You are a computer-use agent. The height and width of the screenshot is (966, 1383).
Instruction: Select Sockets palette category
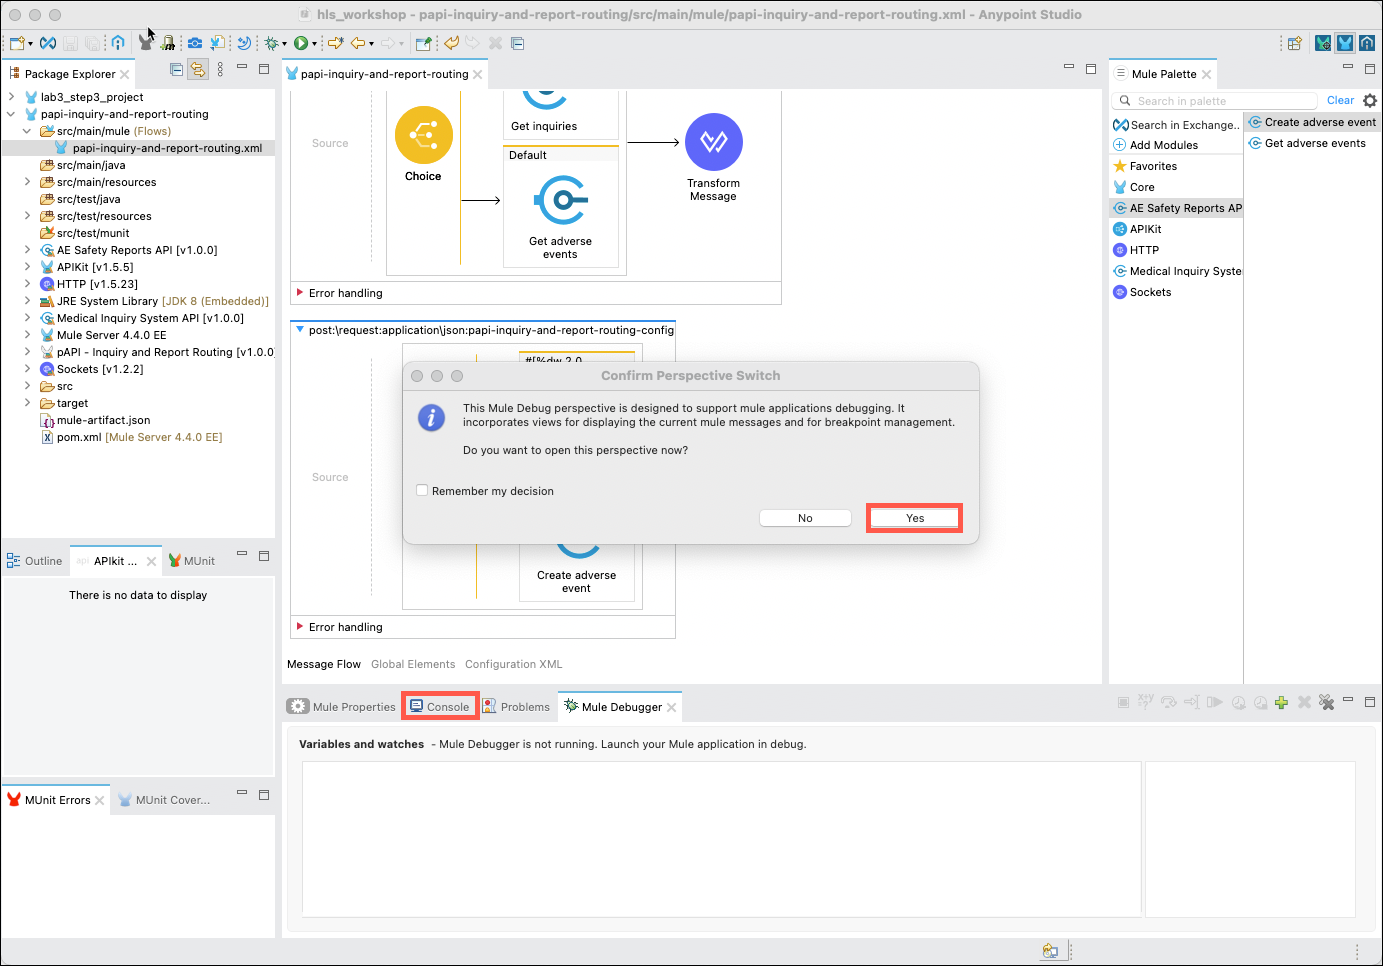pos(1142,292)
